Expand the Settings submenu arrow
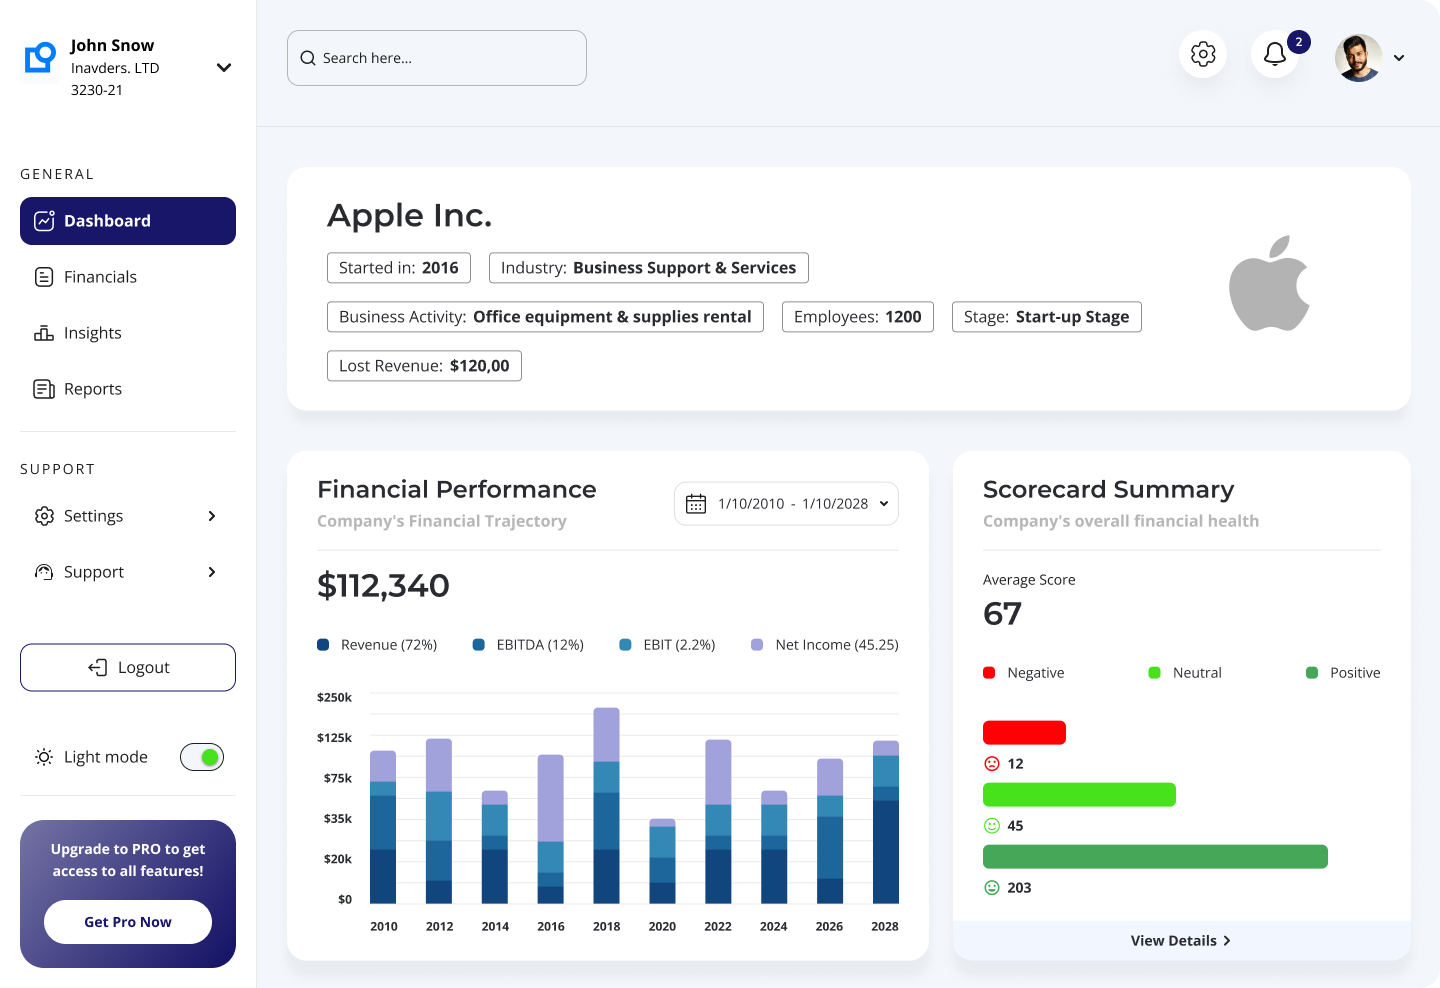This screenshot has width=1440, height=988. 211,516
